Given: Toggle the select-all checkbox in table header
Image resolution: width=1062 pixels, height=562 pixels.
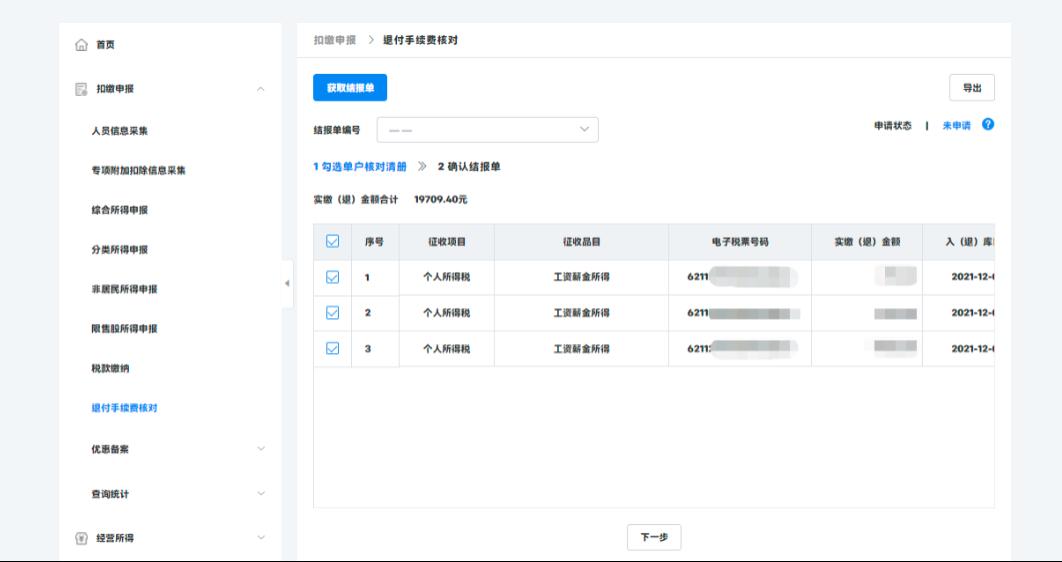Looking at the screenshot, I should coord(333,241).
